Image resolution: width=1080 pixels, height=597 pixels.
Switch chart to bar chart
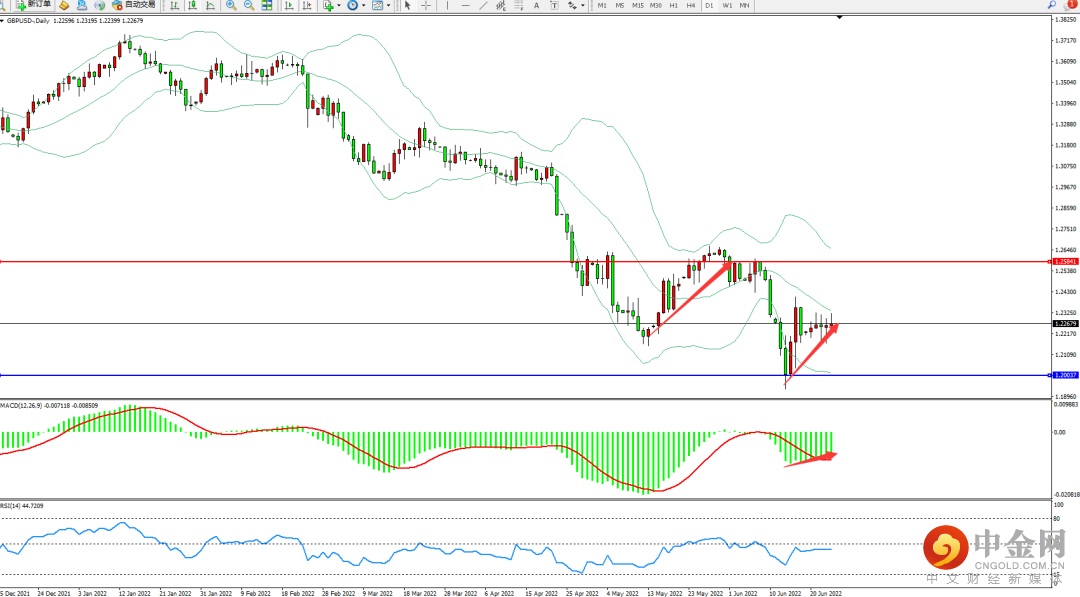(x=174, y=5)
